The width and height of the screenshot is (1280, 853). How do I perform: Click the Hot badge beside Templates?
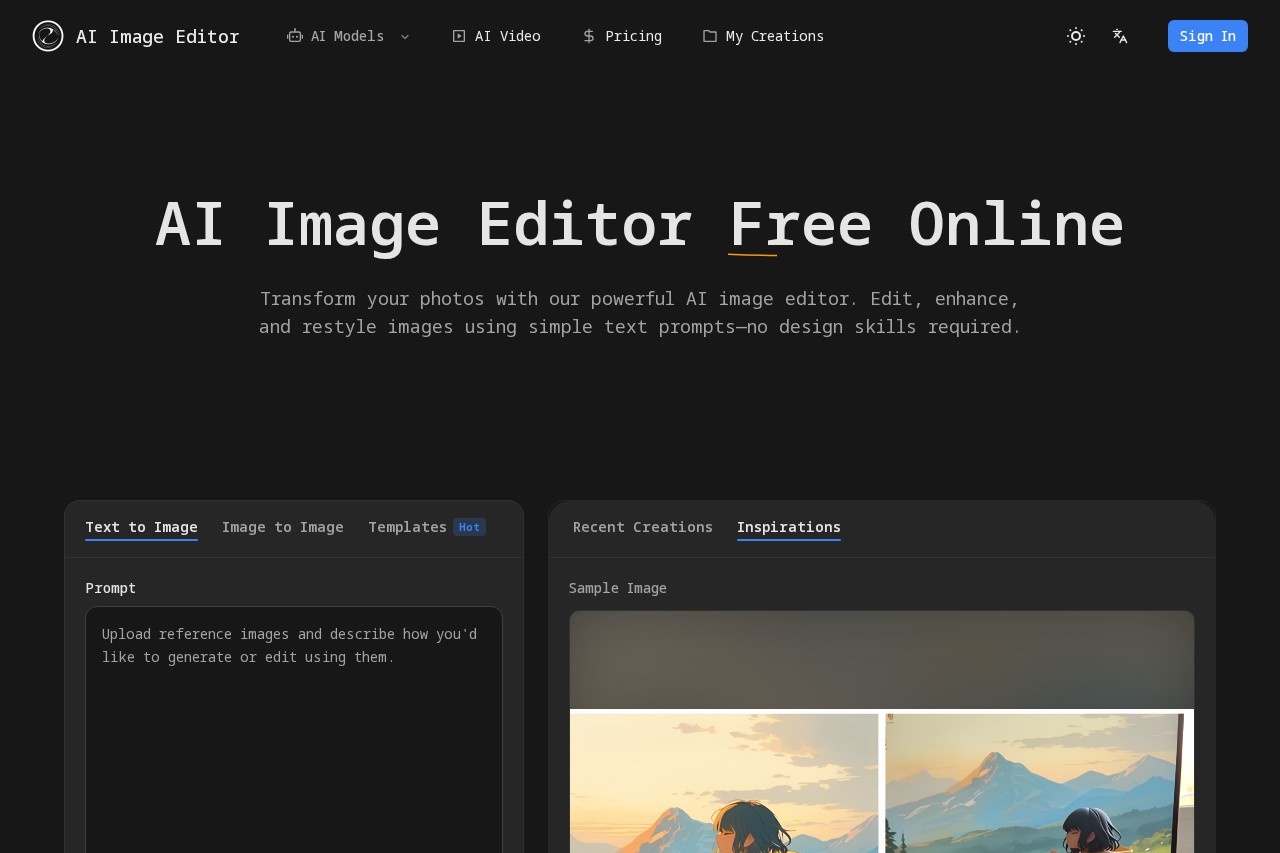coord(469,527)
